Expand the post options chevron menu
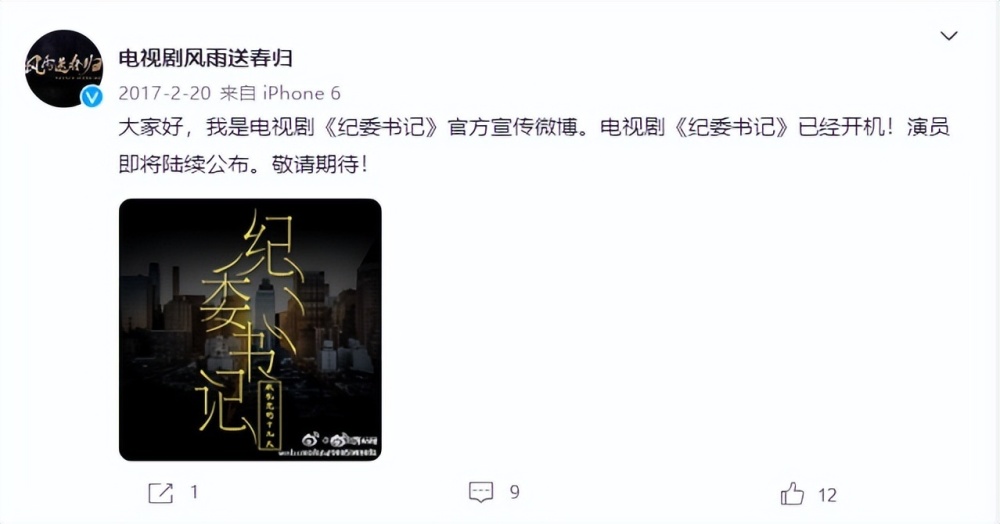The image size is (1000, 524). tap(949, 36)
